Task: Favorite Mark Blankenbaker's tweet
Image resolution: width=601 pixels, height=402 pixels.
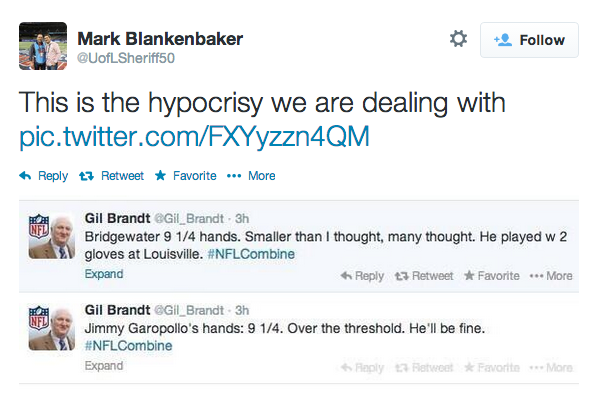Action: click(185, 176)
